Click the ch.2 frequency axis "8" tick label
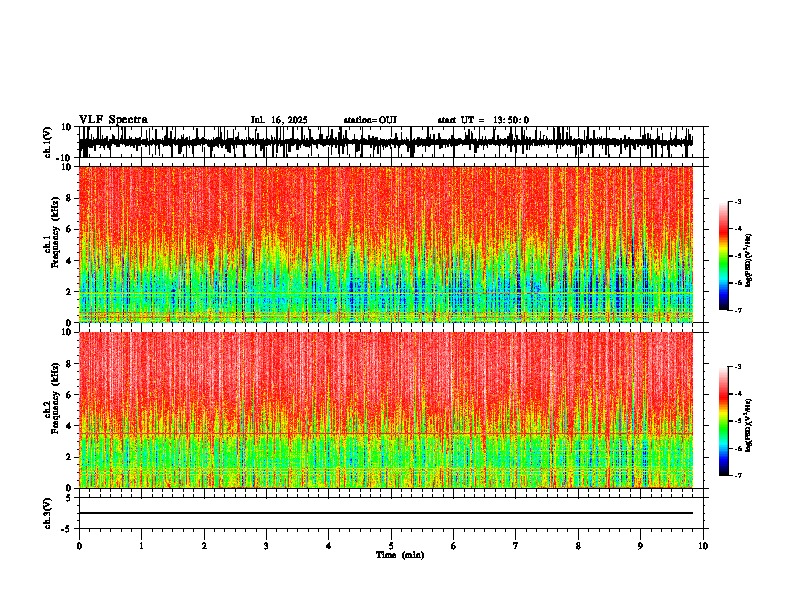The height and width of the screenshot is (612, 792). click(69, 364)
